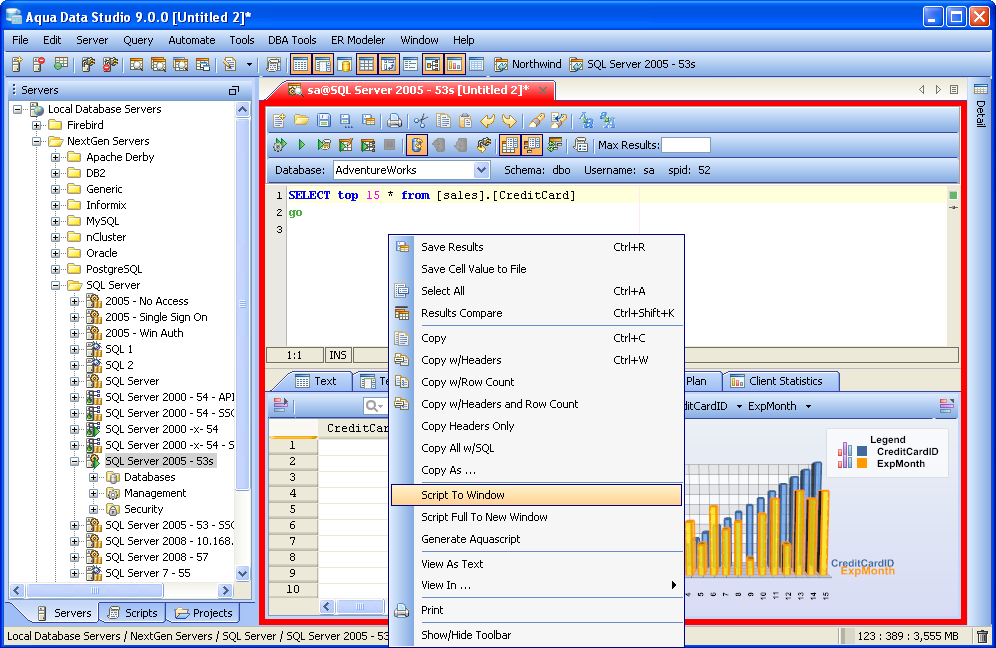Expand the MySQL folder node
996x648 pixels.
pyautogui.click(x=56, y=221)
